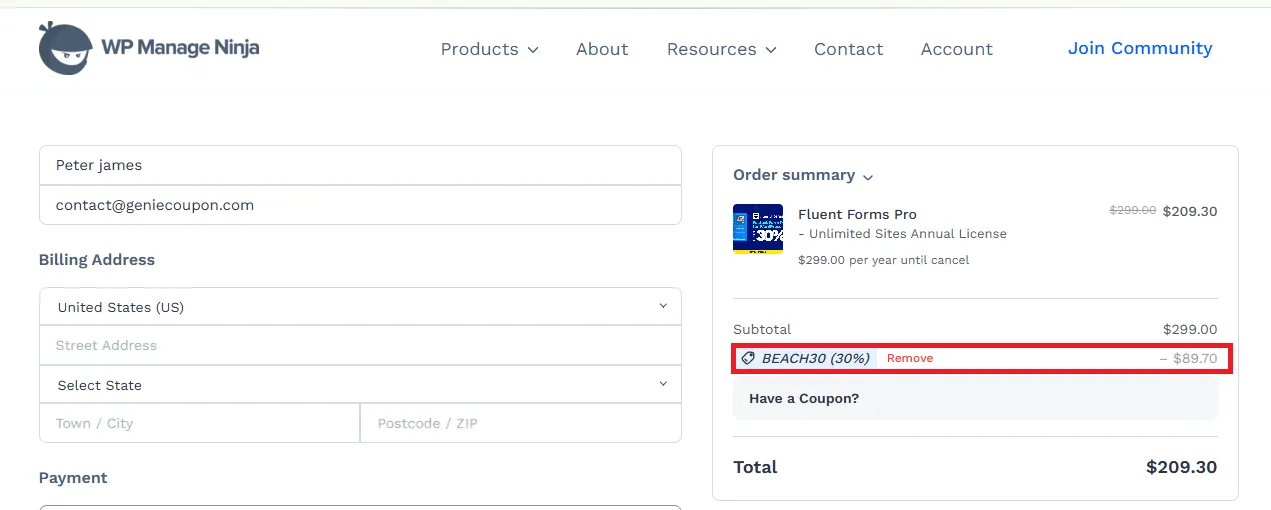Click the – $89.70 discount amount
The height and width of the screenshot is (510, 1271).
(1189, 358)
